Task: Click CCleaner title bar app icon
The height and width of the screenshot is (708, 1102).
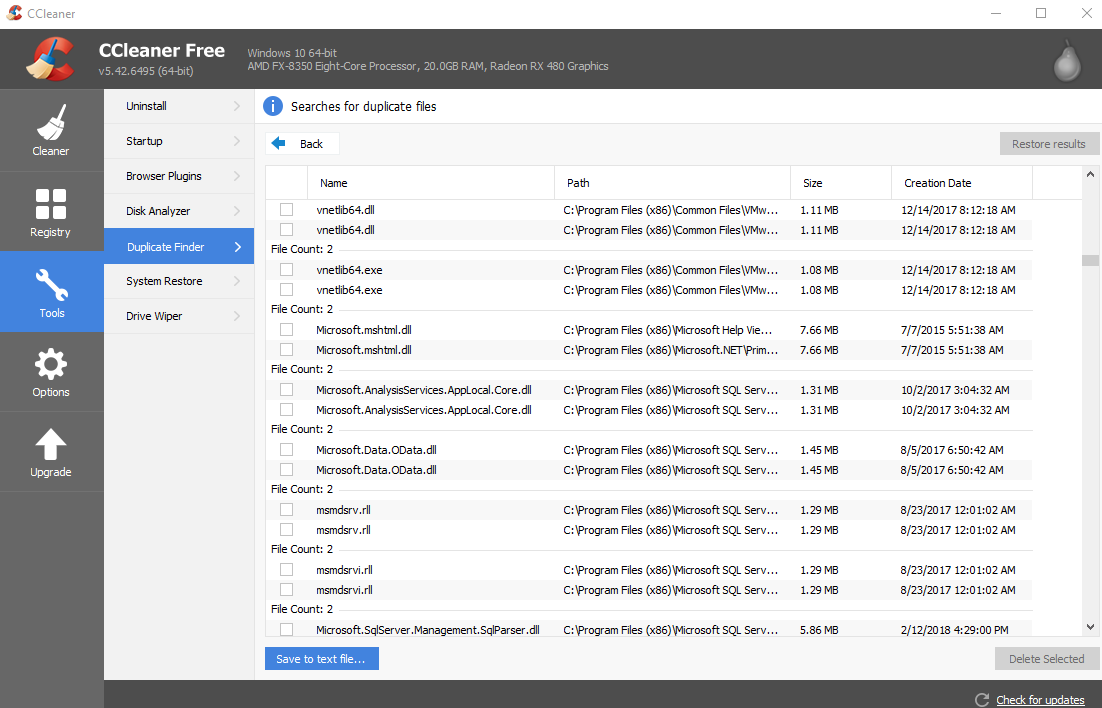Action: point(14,13)
